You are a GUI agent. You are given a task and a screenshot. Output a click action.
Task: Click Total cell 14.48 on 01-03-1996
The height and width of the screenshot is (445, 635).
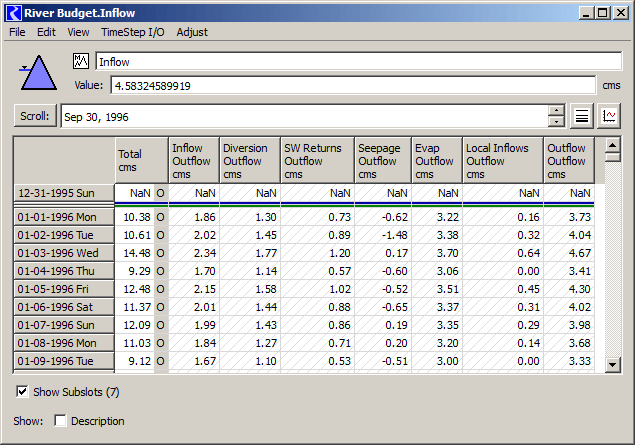(135, 253)
